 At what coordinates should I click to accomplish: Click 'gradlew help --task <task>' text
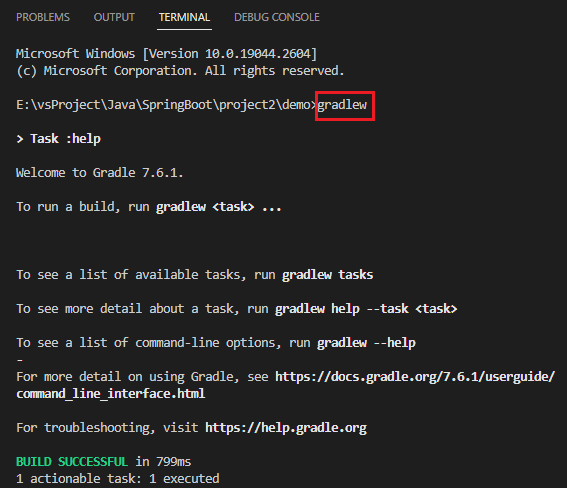point(366,309)
